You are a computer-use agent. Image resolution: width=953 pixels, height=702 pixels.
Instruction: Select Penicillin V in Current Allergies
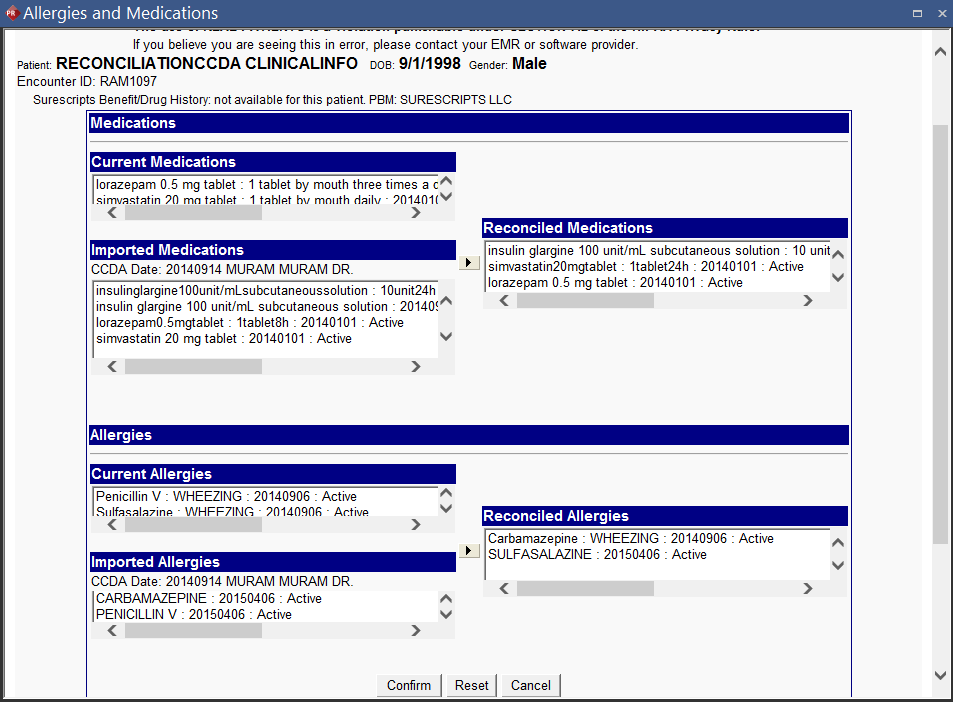(x=226, y=497)
